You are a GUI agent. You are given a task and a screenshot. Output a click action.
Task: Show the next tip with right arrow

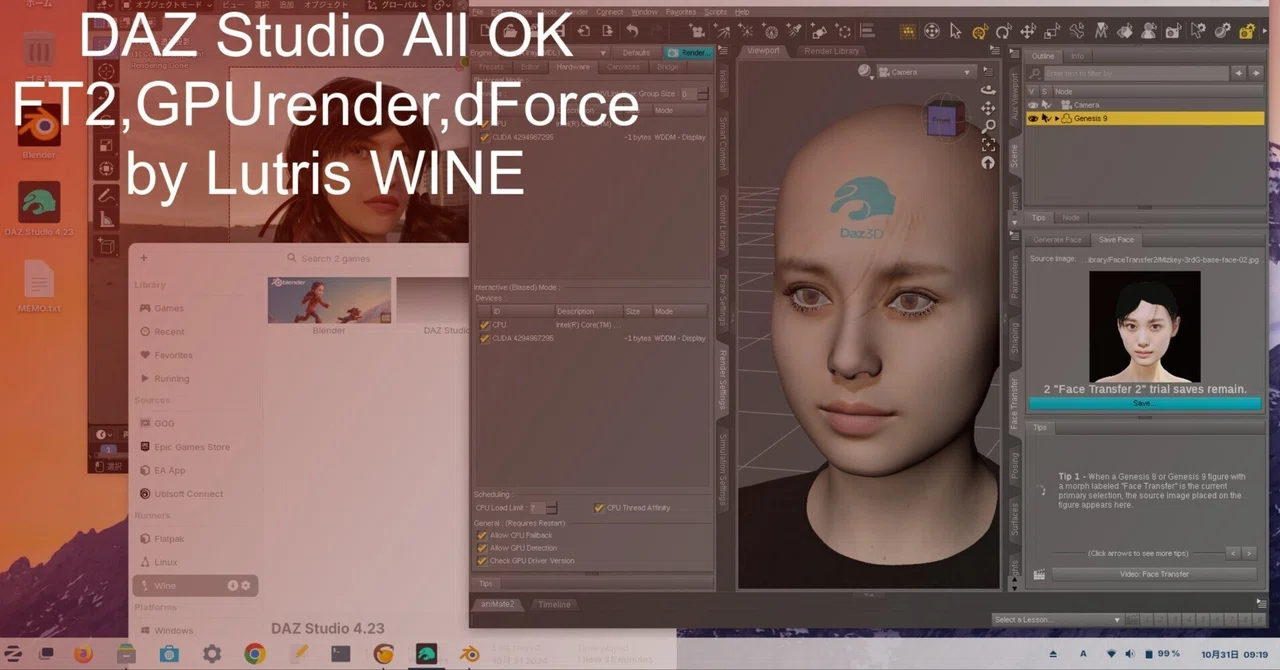click(x=1249, y=553)
